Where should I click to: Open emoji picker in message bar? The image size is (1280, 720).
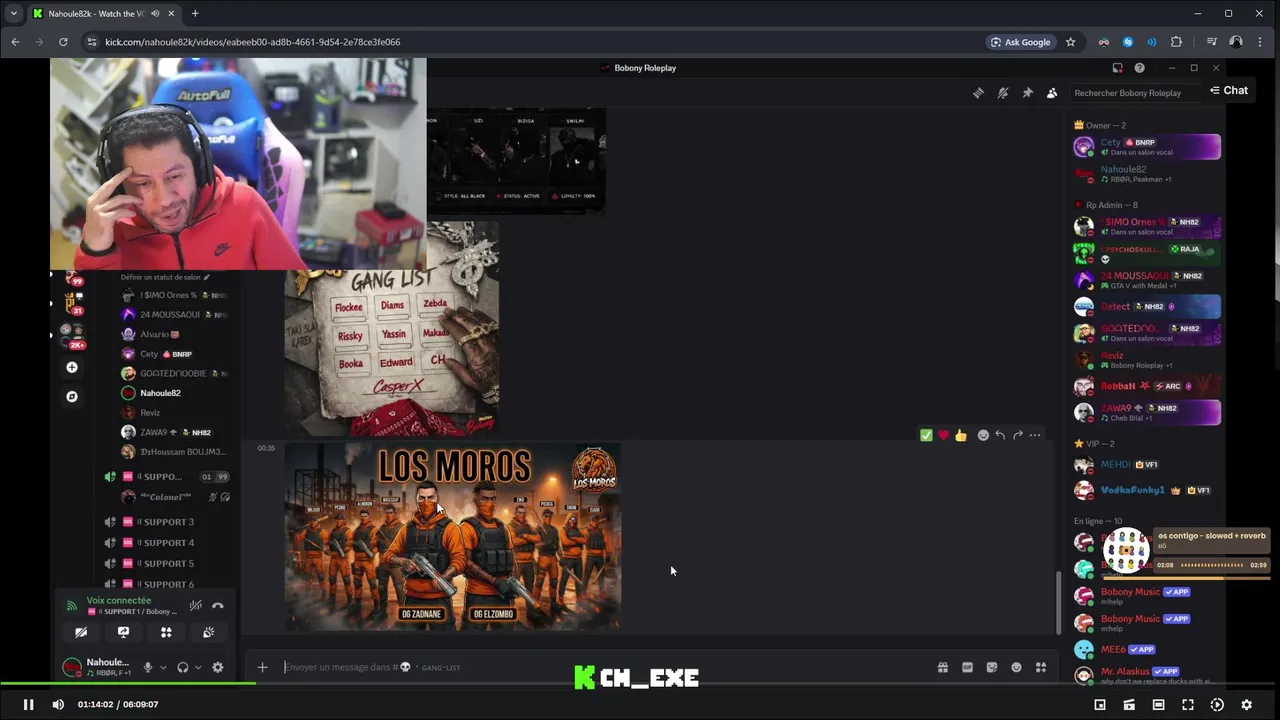(1016, 667)
